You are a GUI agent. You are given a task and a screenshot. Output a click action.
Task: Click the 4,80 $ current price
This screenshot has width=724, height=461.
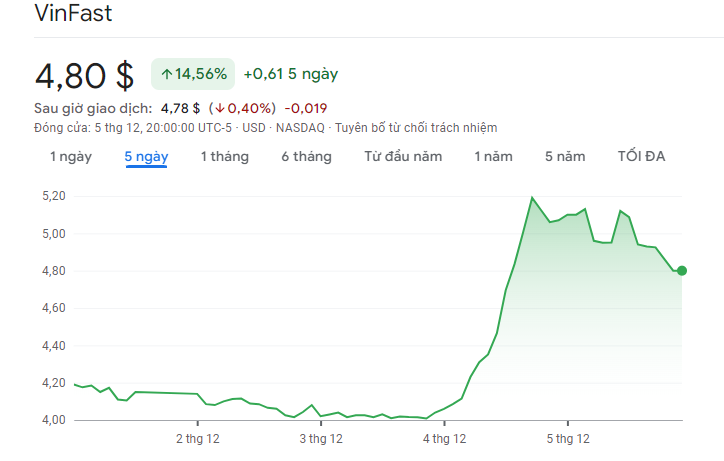click(x=84, y=76)
